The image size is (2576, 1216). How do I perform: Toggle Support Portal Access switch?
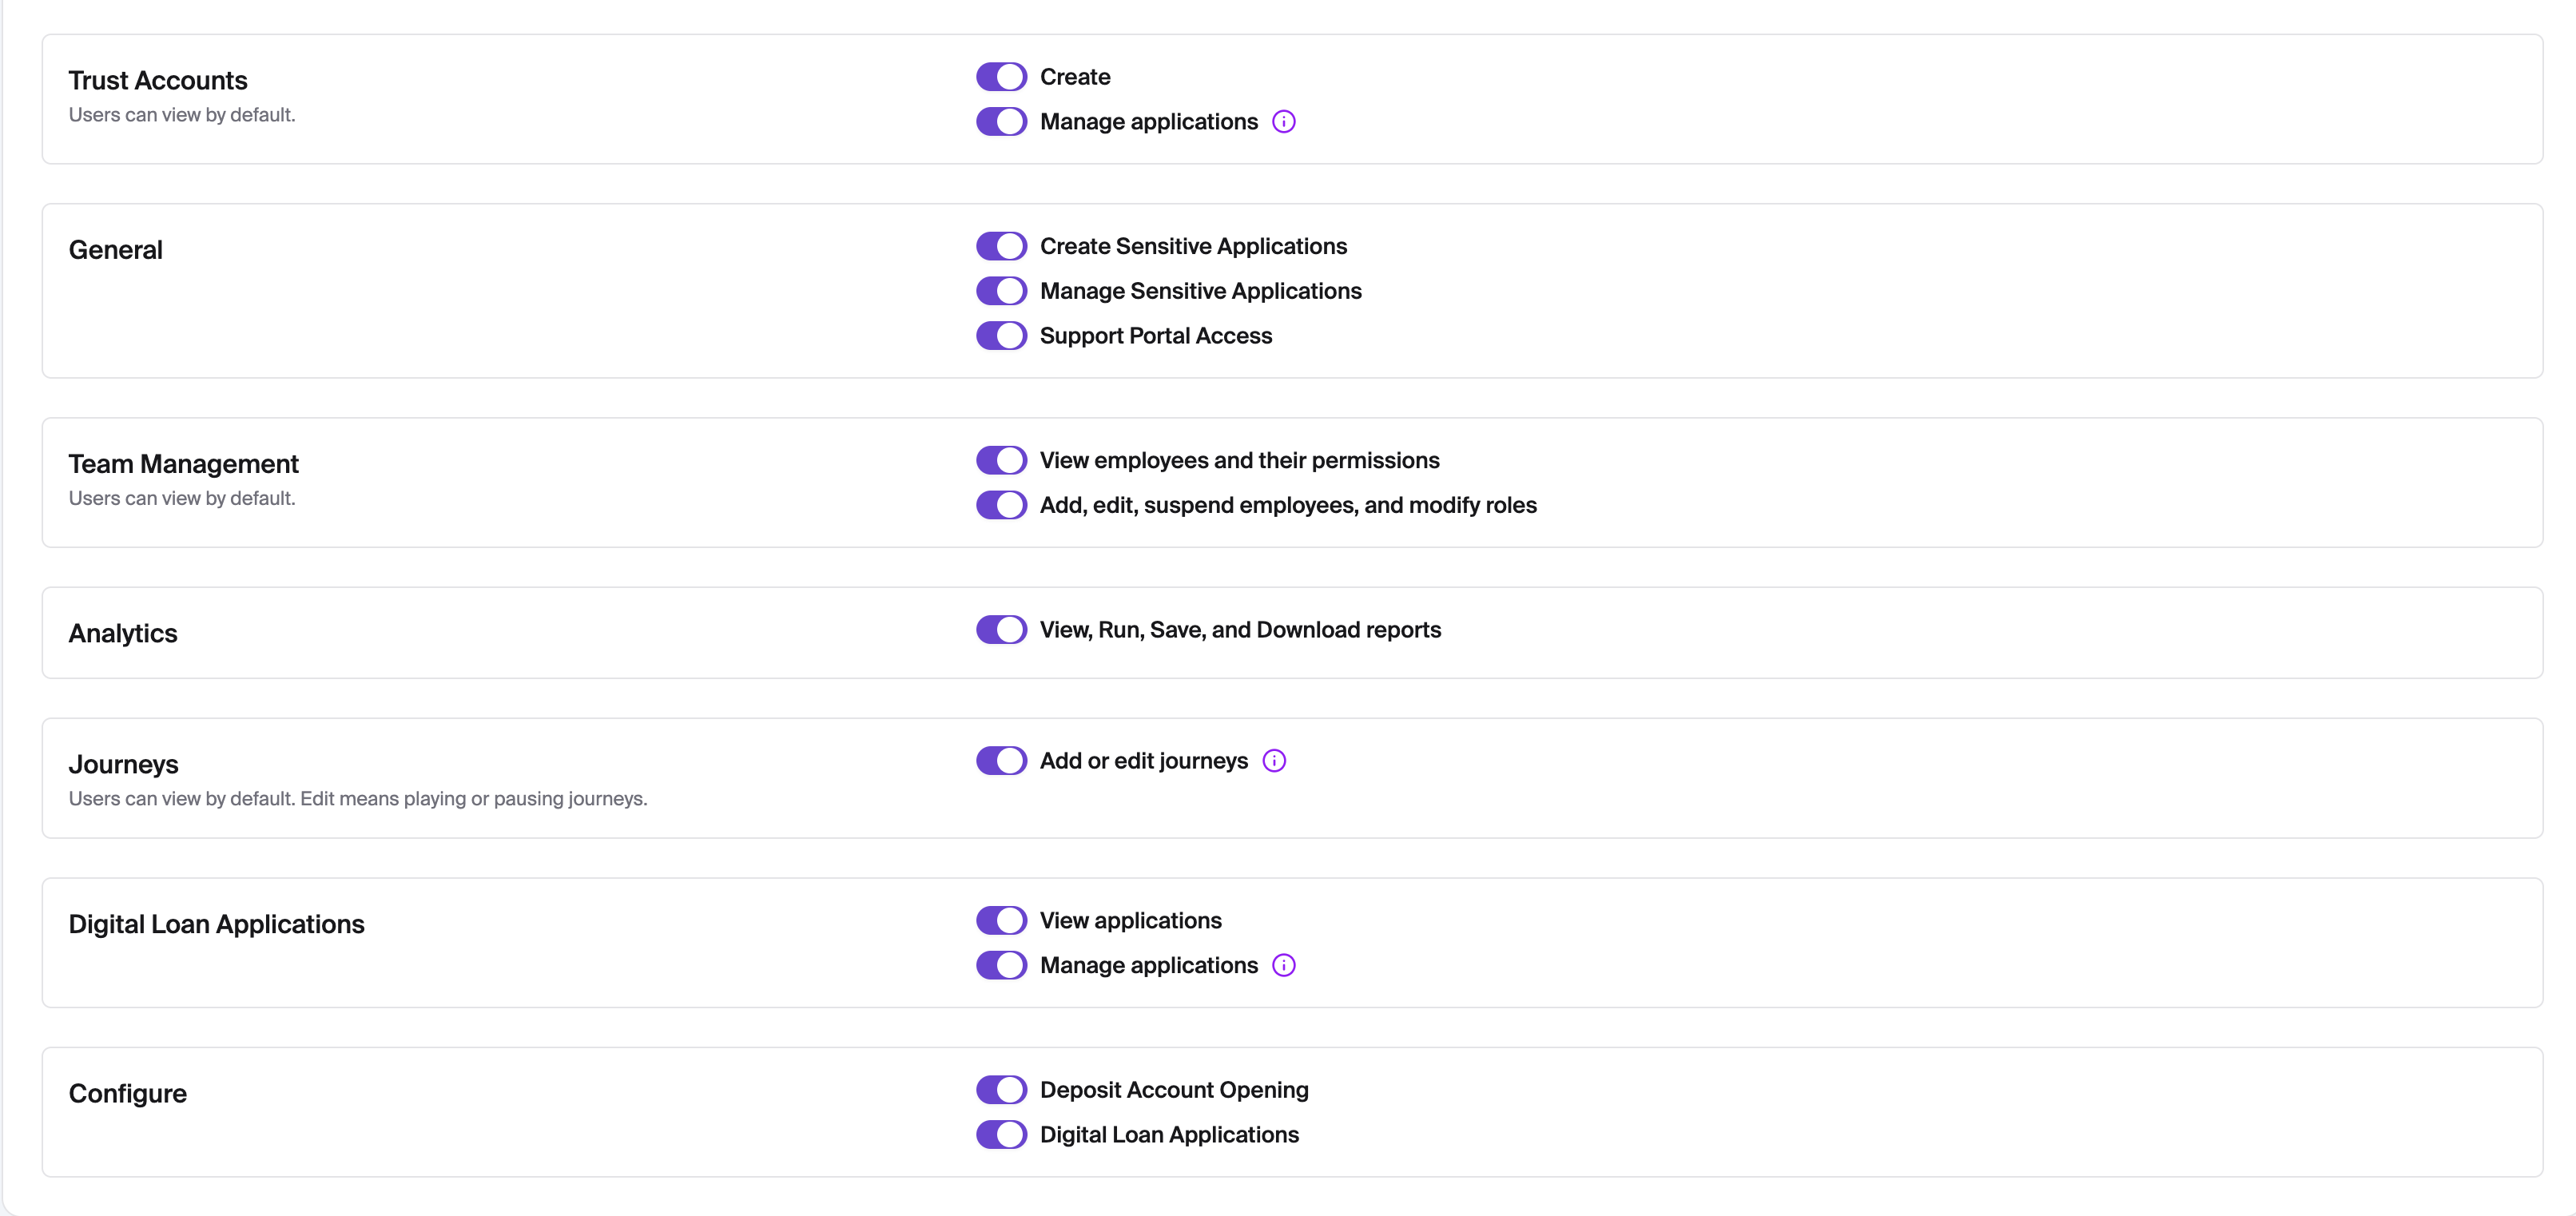1001,336
